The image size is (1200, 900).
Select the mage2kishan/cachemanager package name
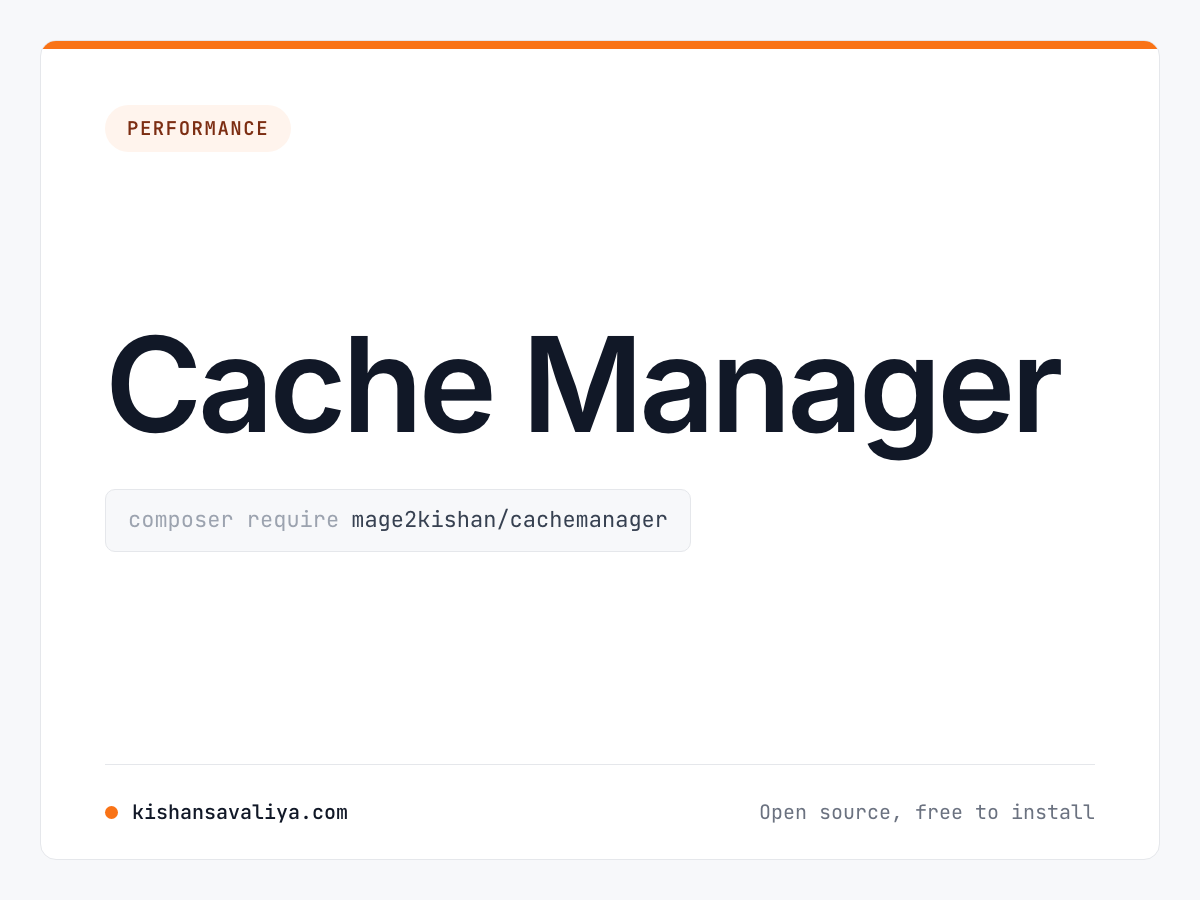coord(509,520)
